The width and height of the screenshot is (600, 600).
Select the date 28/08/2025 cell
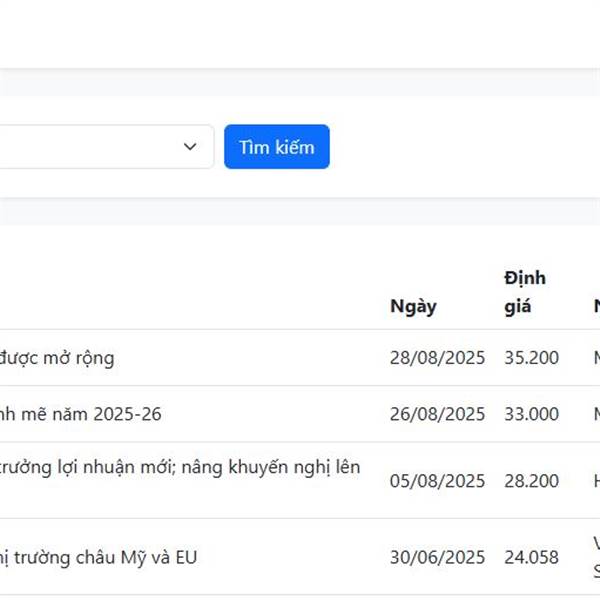pos(437,358)
